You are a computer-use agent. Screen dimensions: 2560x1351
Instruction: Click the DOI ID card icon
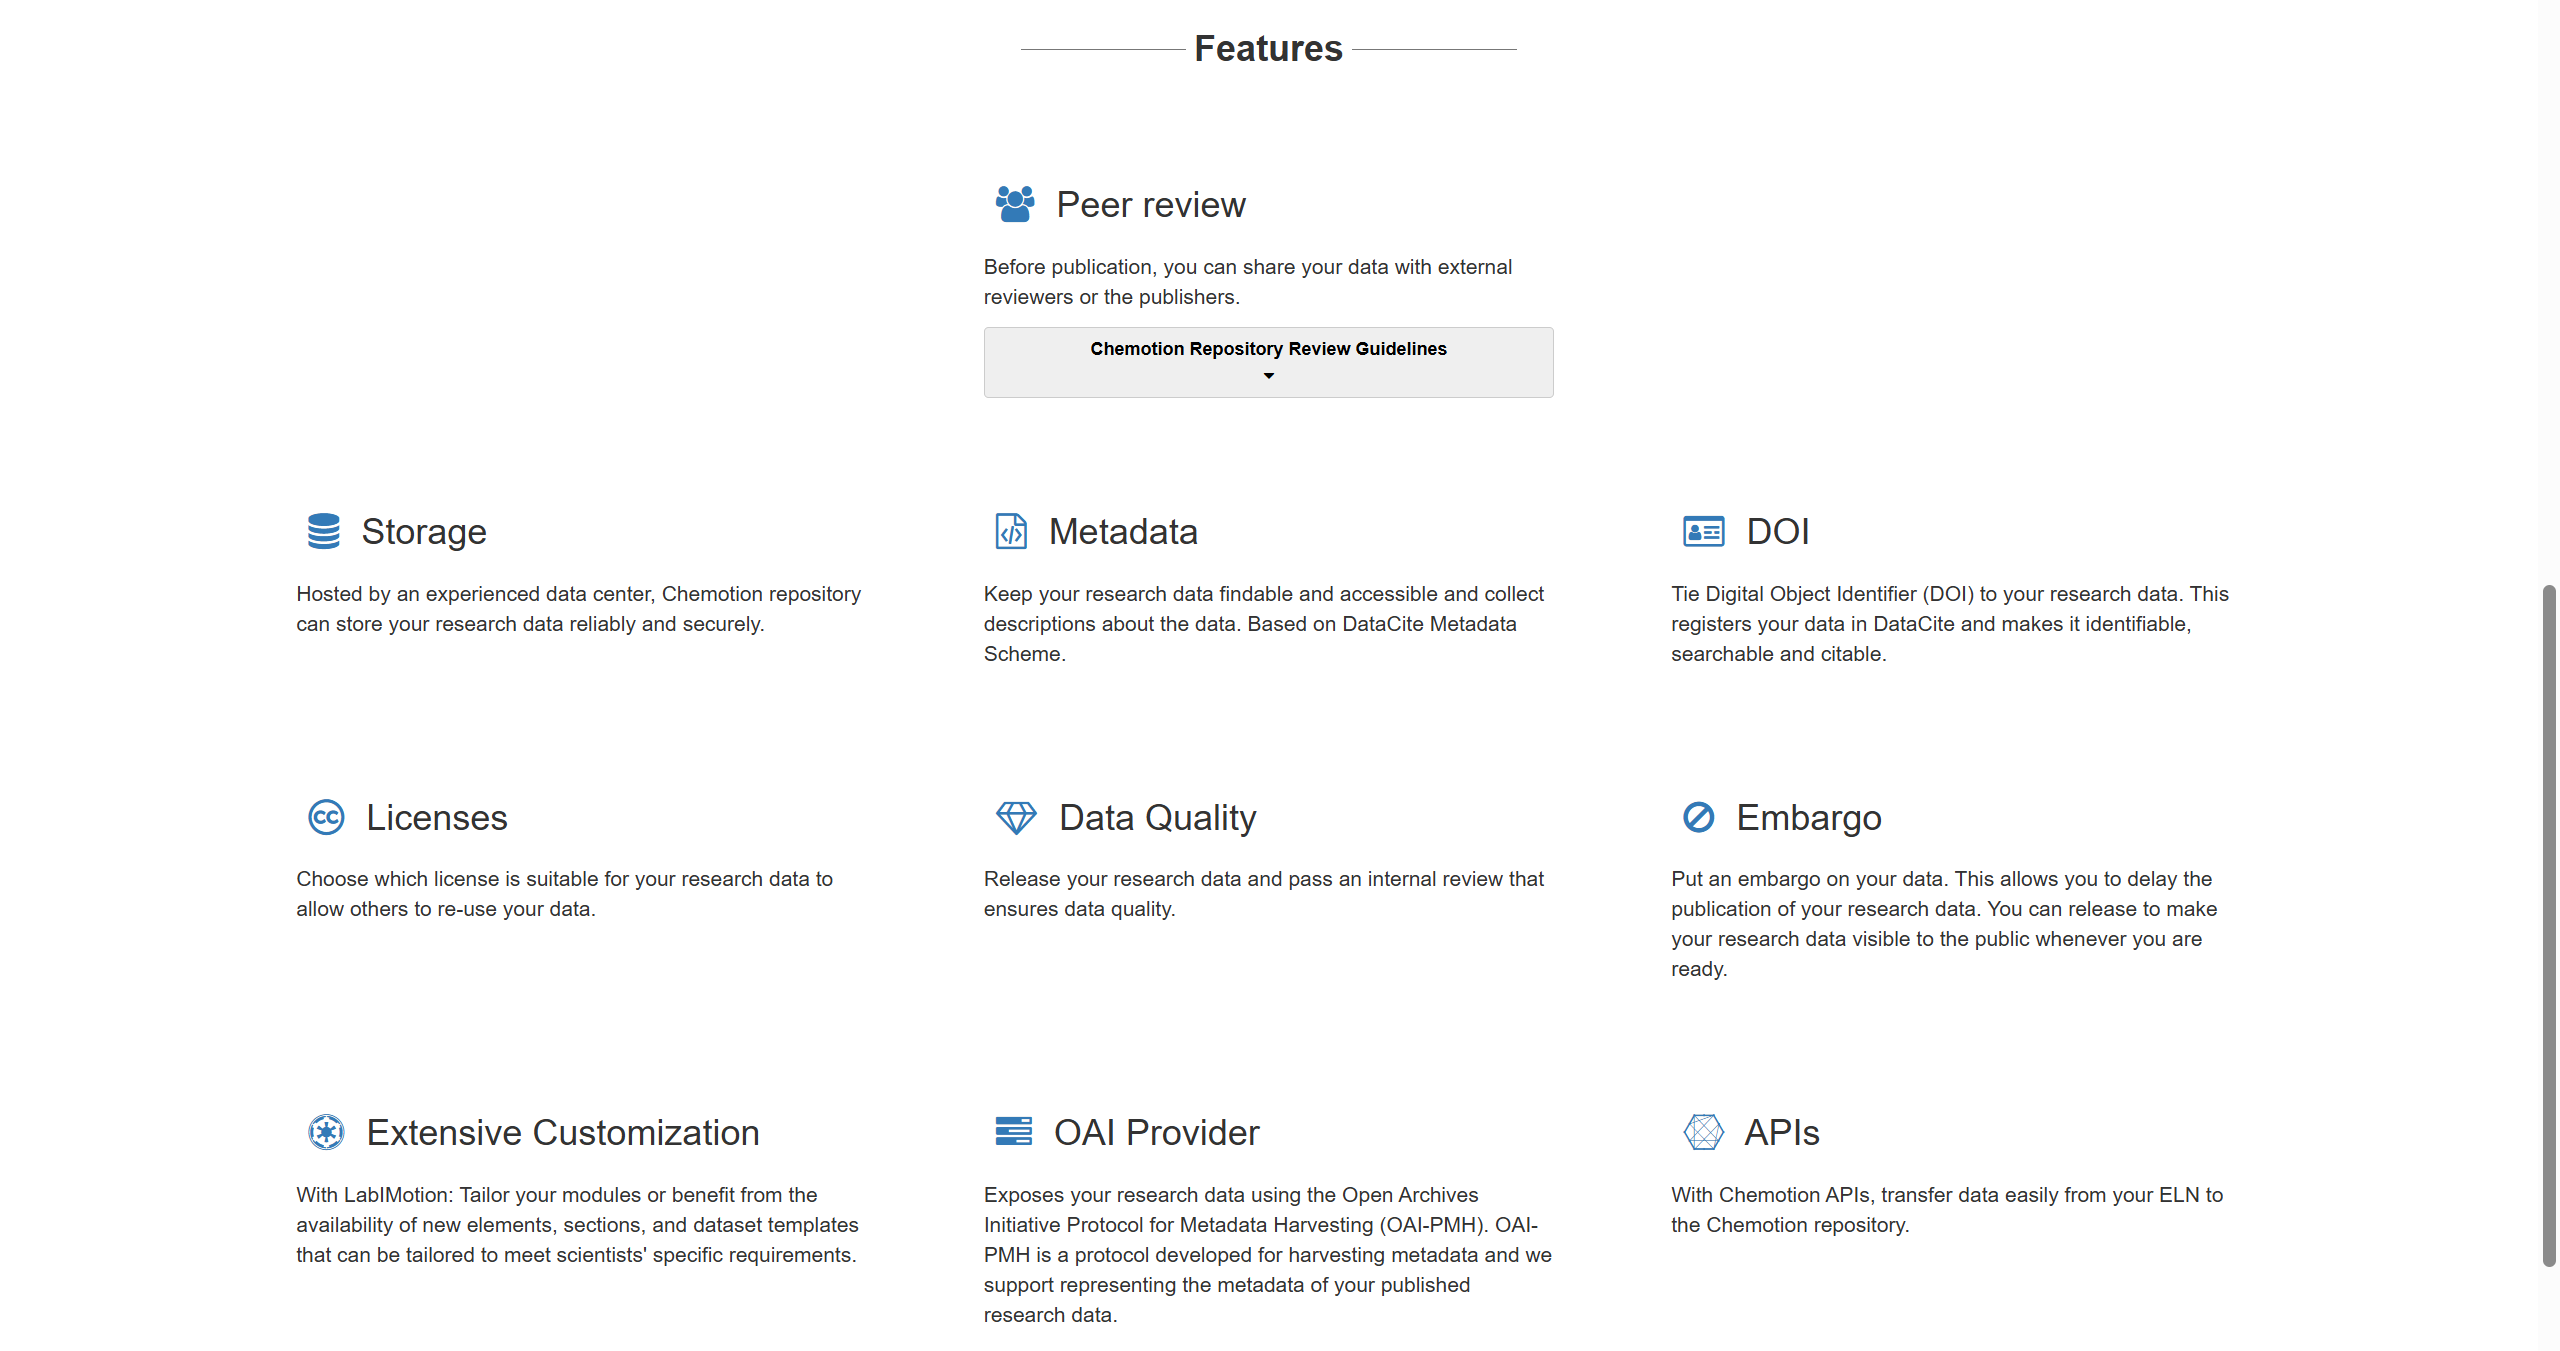point(1703,531)
